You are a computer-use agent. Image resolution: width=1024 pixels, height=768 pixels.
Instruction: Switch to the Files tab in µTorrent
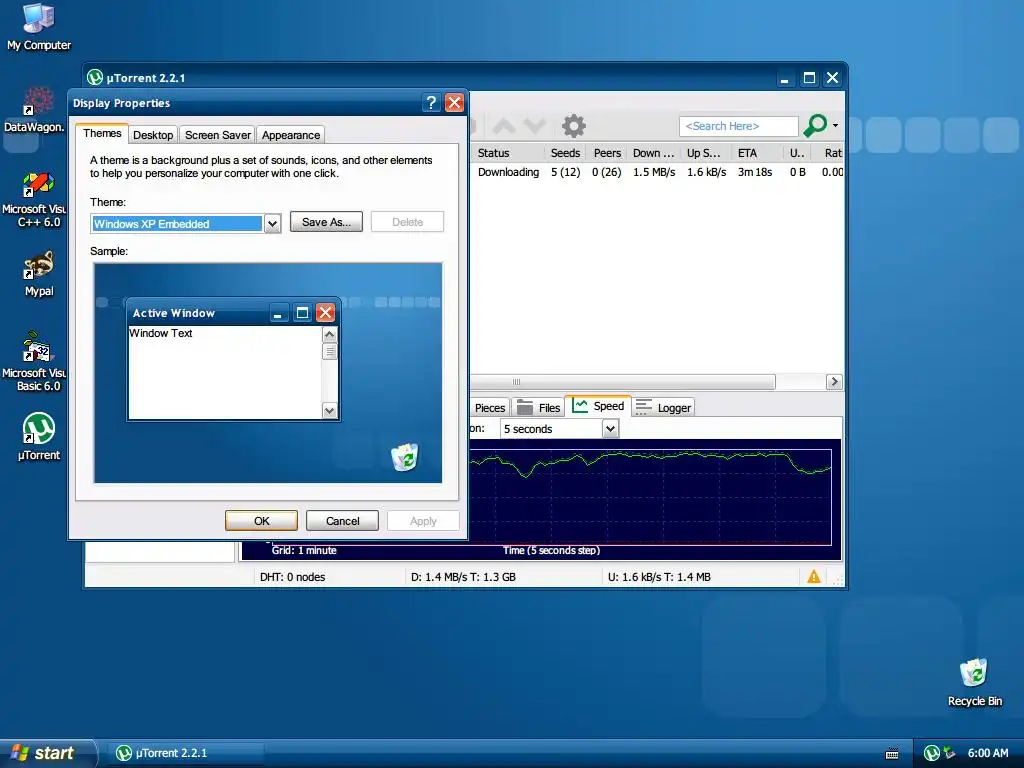tap(539, 408)
